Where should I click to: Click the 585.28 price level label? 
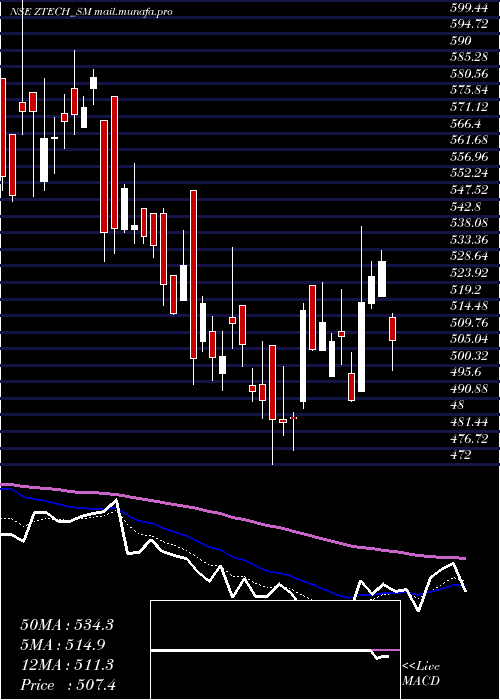point(468,58)
